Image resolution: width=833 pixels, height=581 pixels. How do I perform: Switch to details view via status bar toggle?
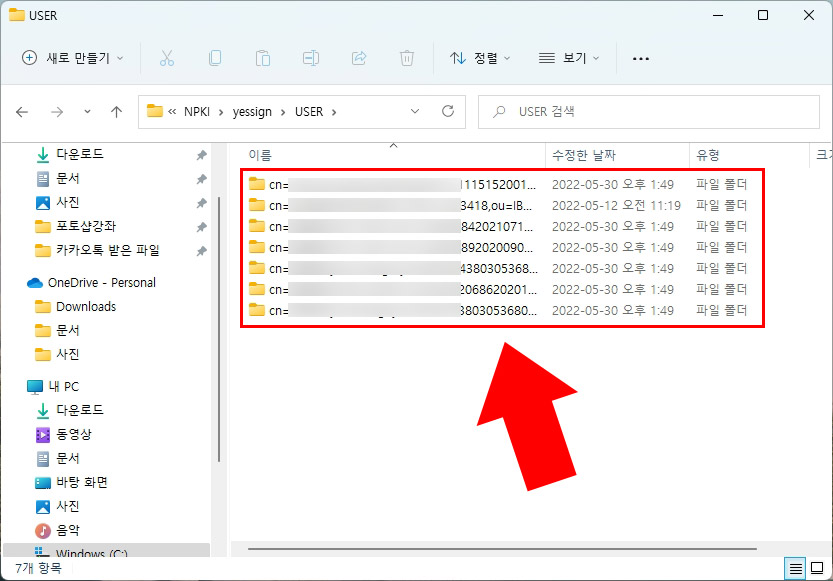click(796, 568)
